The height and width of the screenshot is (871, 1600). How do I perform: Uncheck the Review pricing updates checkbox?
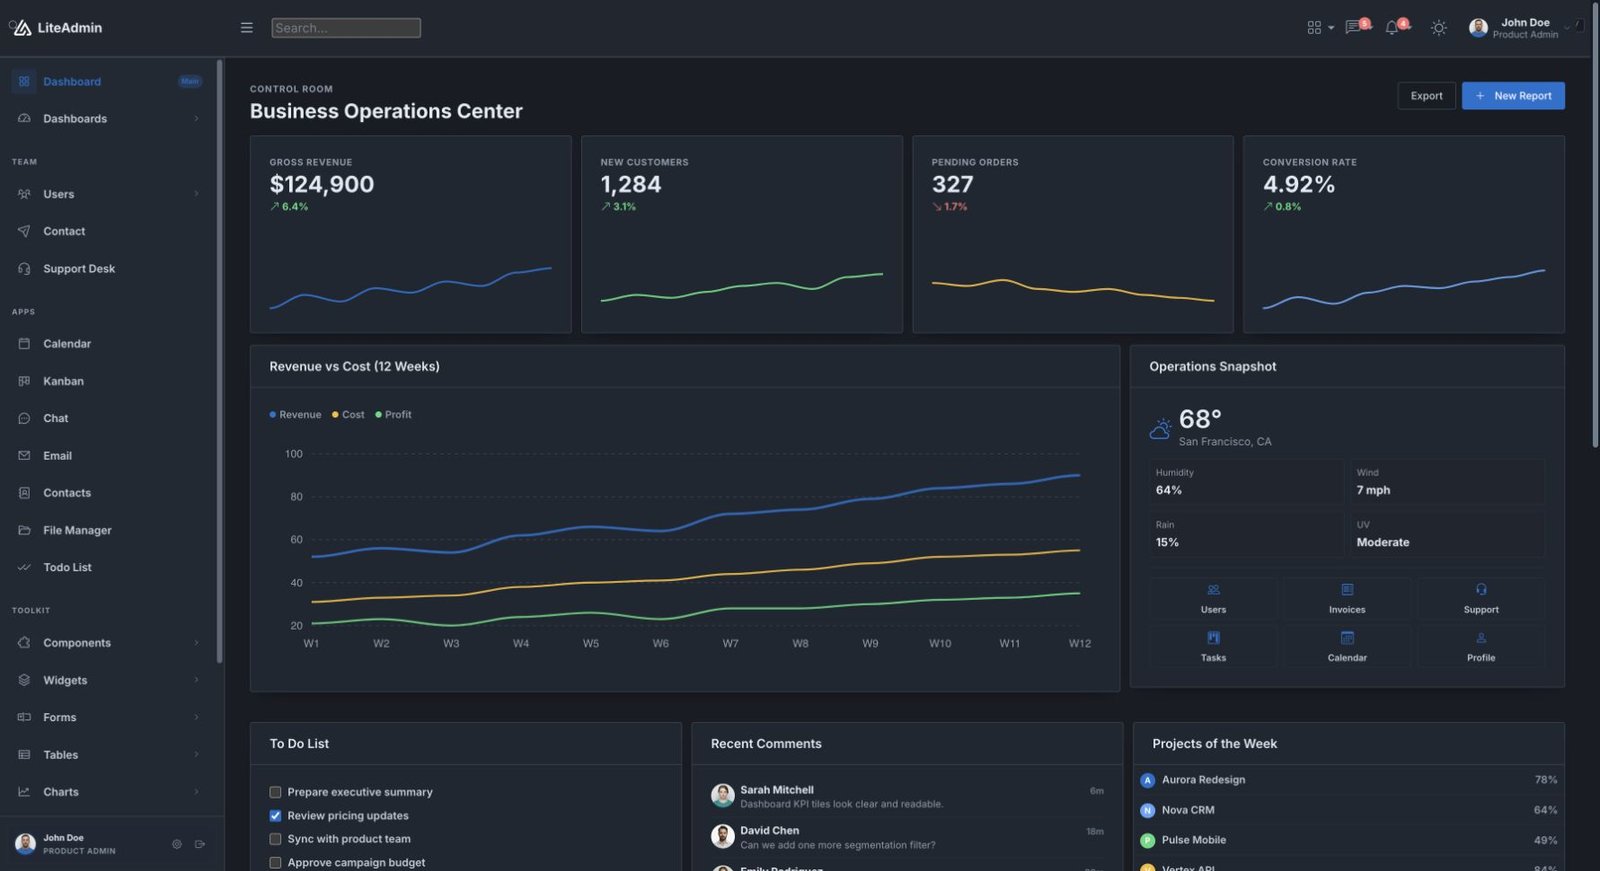tap(275, 816)
